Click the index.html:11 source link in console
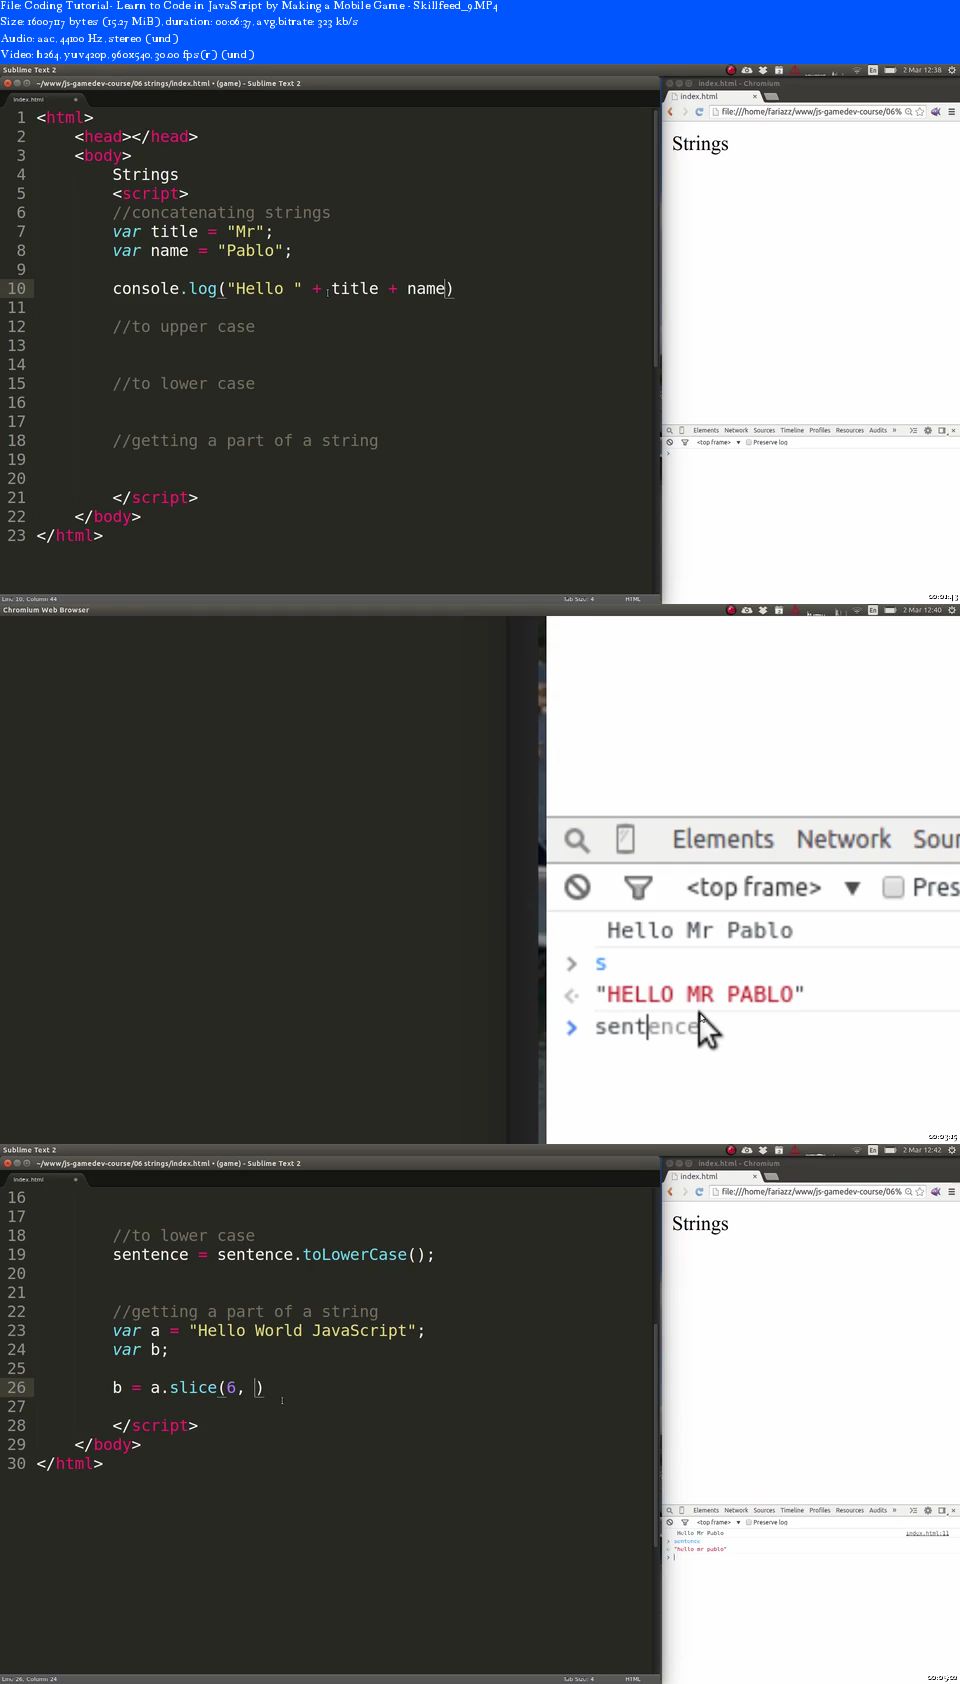The image size is (960, 1684). click(x=927, y=1533)
